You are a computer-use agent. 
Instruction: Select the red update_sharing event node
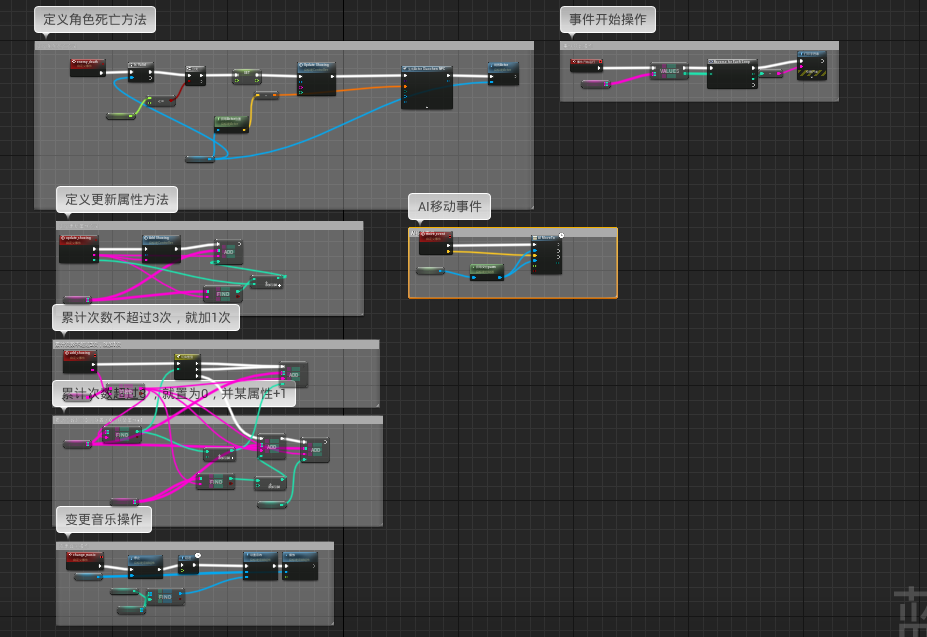click(79, 248)
